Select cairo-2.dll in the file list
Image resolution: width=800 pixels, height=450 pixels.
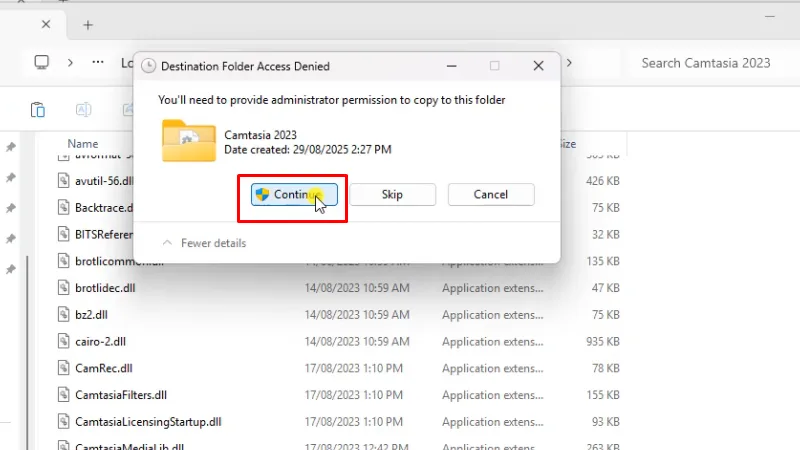100,341
